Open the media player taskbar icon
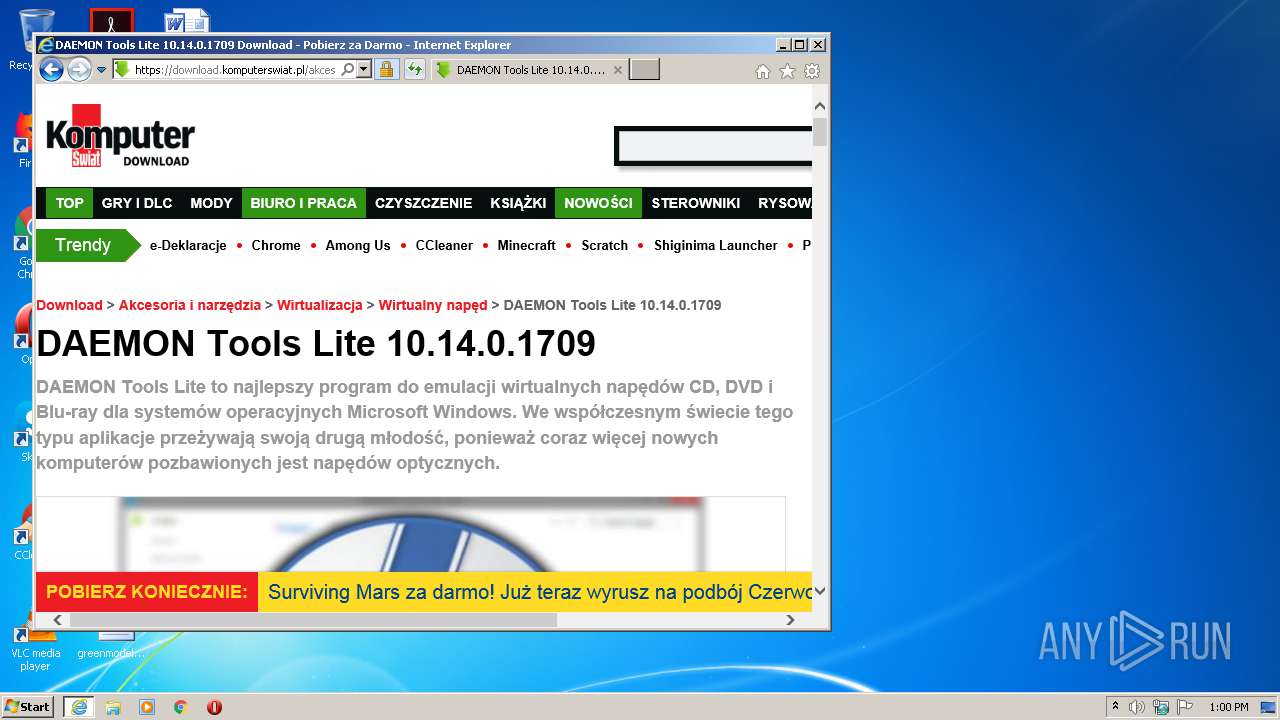The image size is (1280, 720). pos(147,707)
